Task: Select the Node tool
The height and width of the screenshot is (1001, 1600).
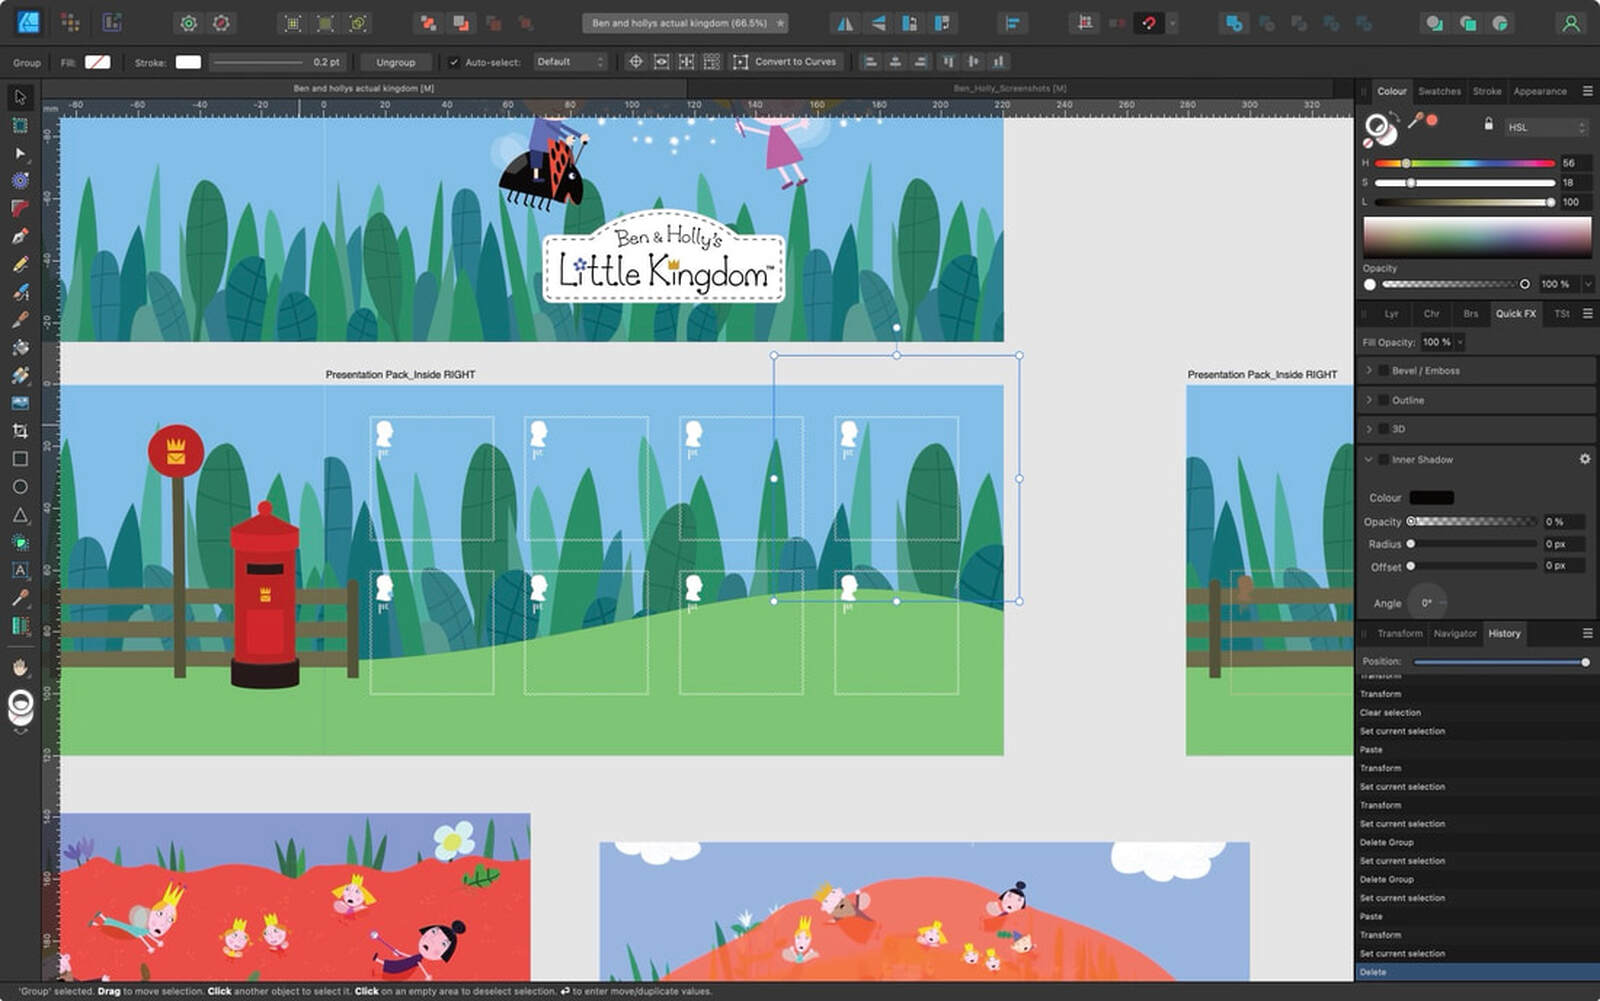Action: [20, 153]
